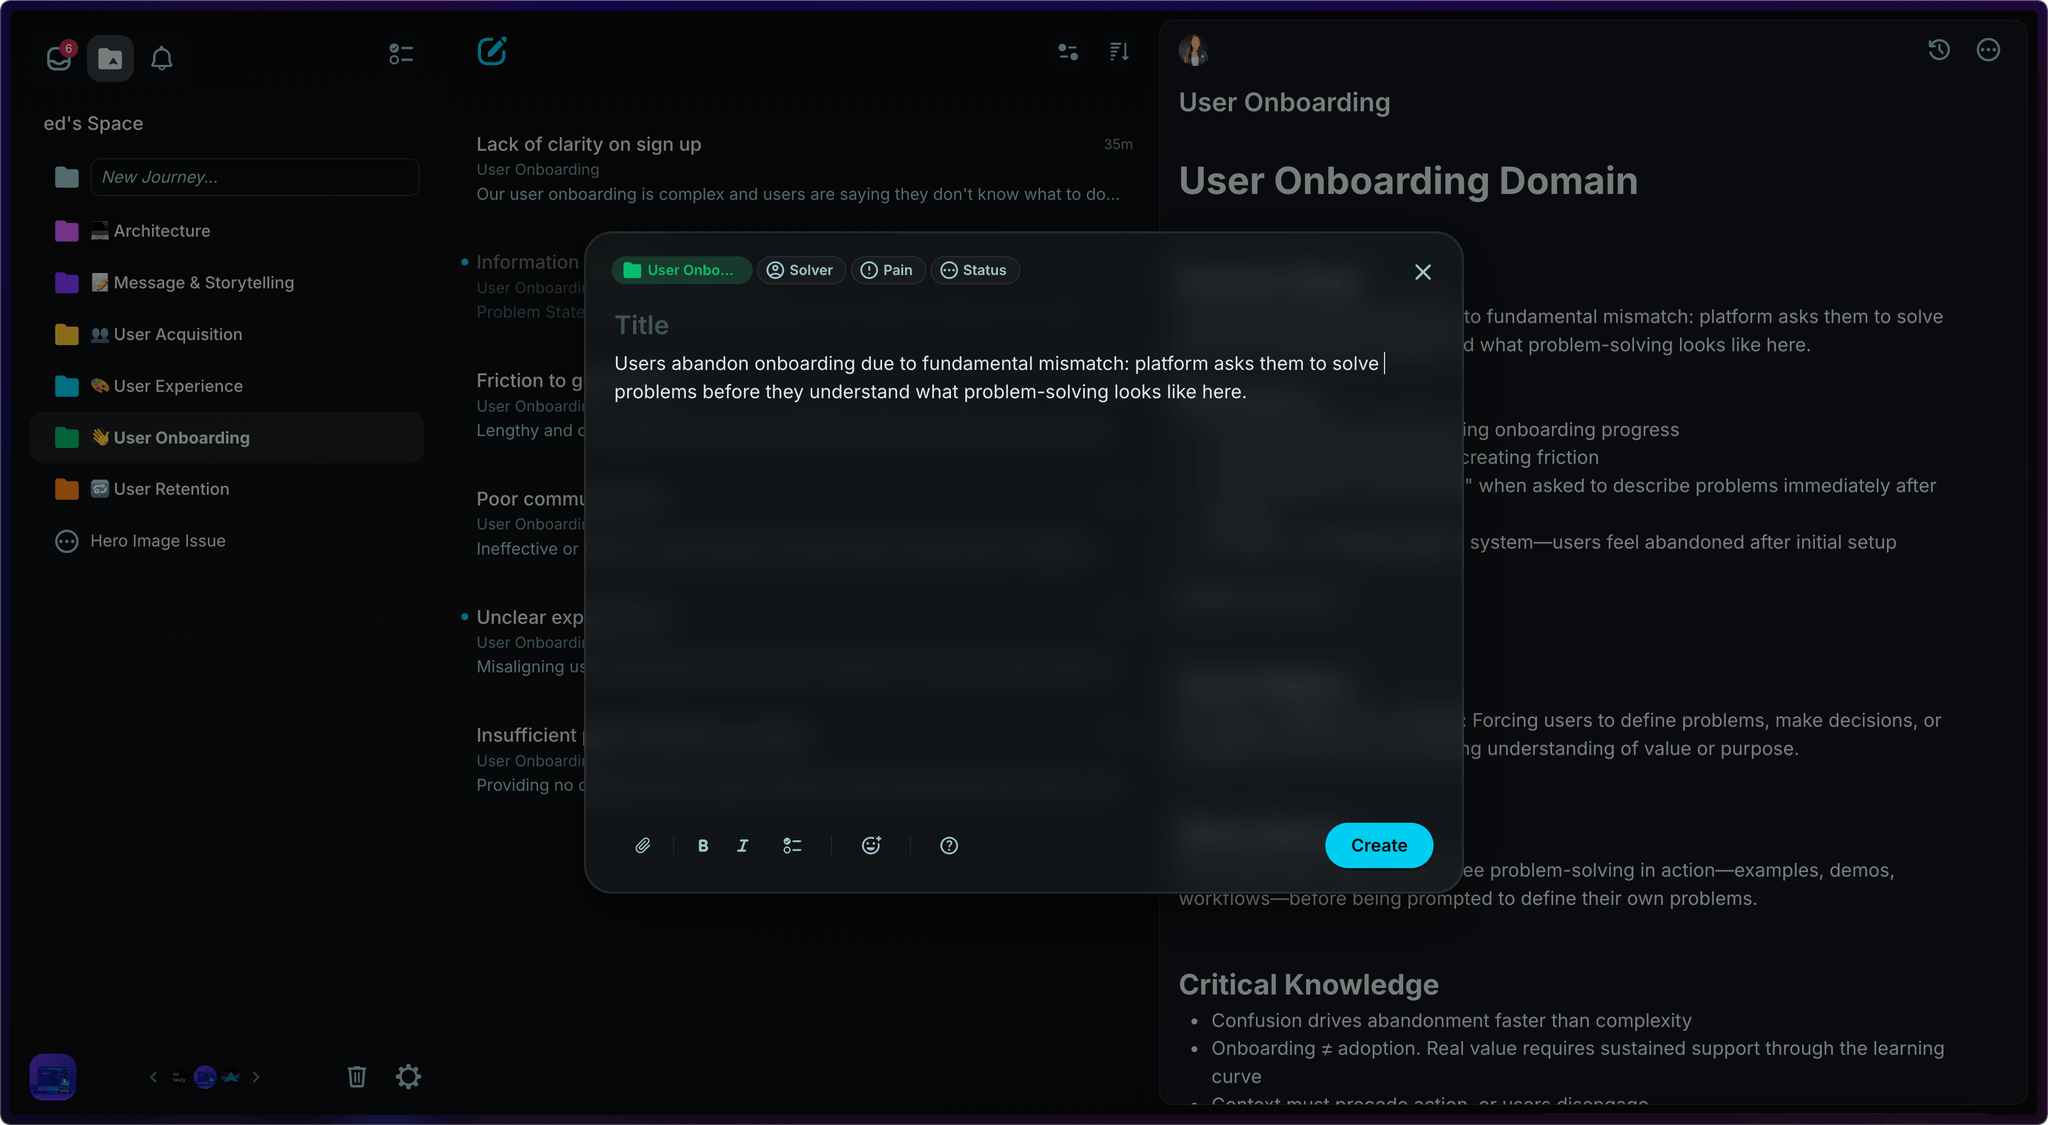Change the User Onboarding journey chip
Image resolution: width=2048 pixels, height=1125 pixels.
tap(680, 270)
